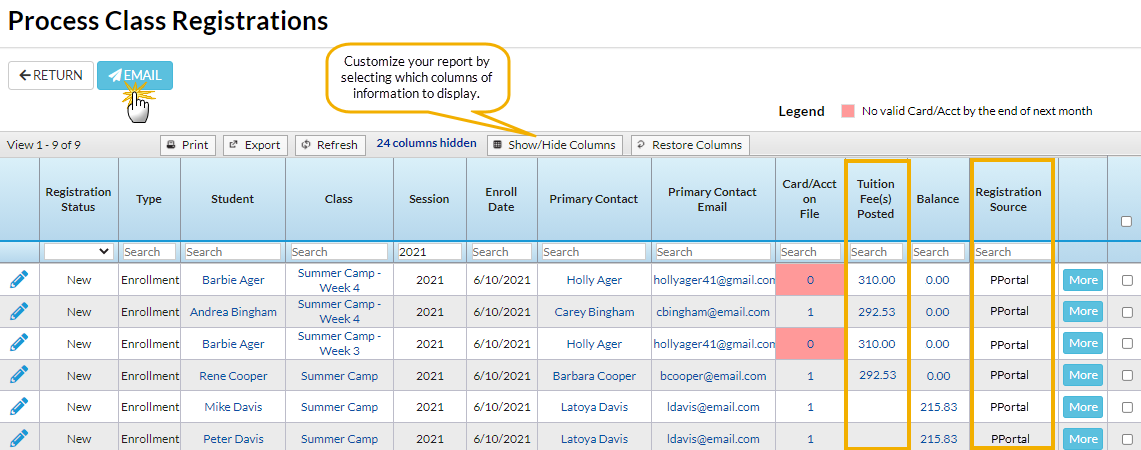
Task: Click the Primary Contact search field
Action: pyautogui.click(x=594, y=251)
